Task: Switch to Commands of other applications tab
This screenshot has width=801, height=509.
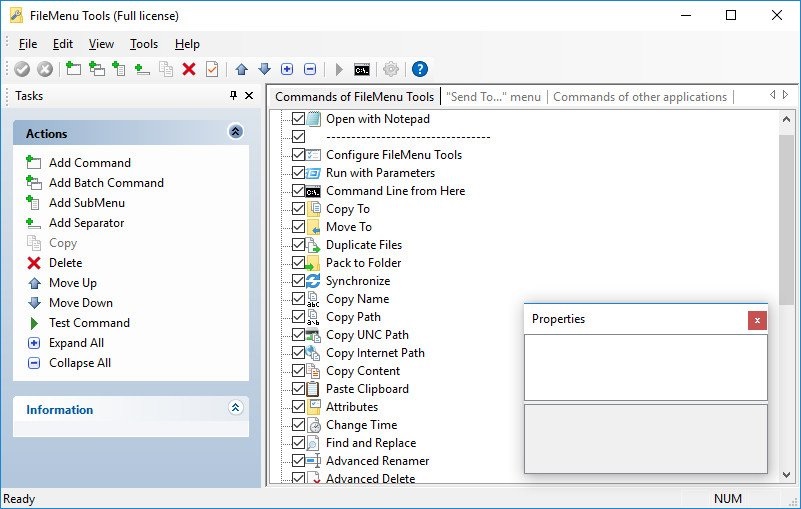Action: [x=640, y=97]
